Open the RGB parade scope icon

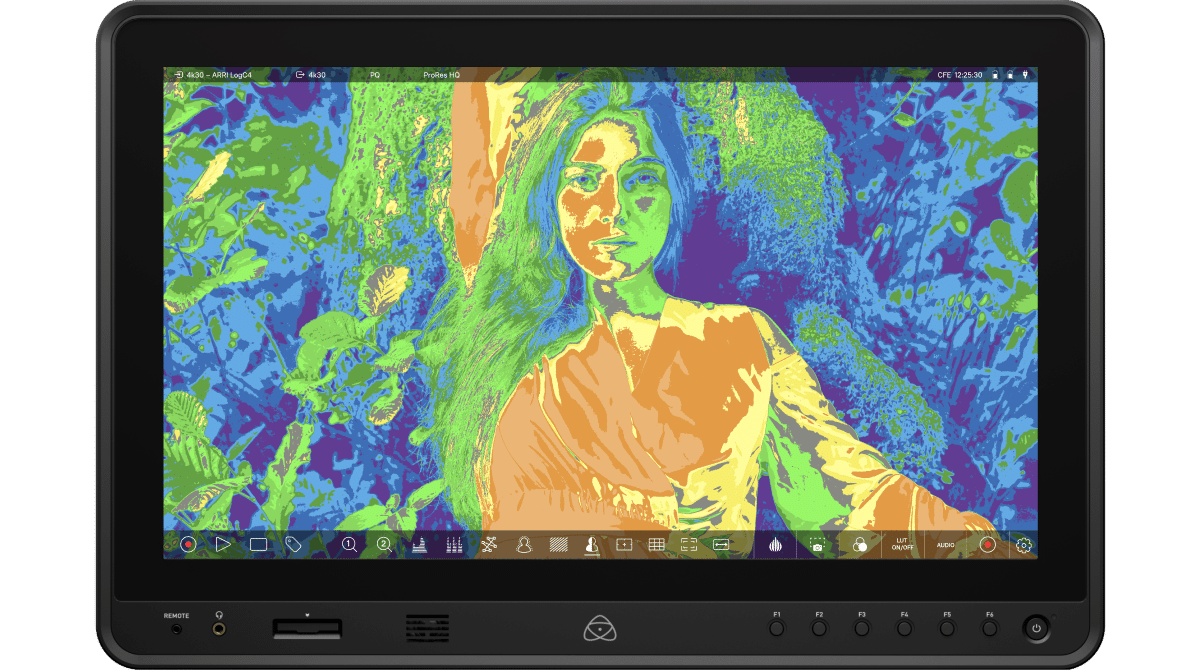[x=454, y=545]
